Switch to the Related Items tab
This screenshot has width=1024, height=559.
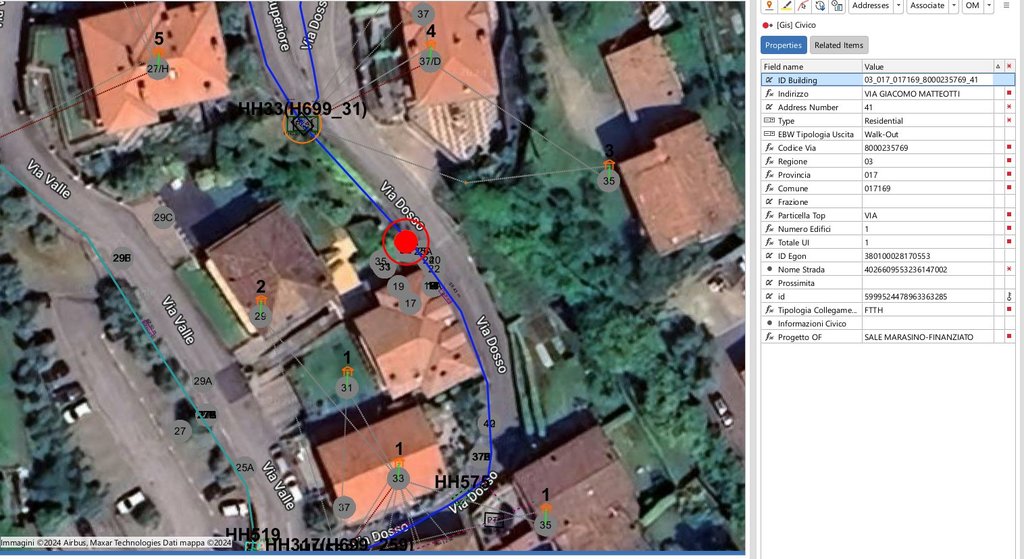tap(839, 45)
